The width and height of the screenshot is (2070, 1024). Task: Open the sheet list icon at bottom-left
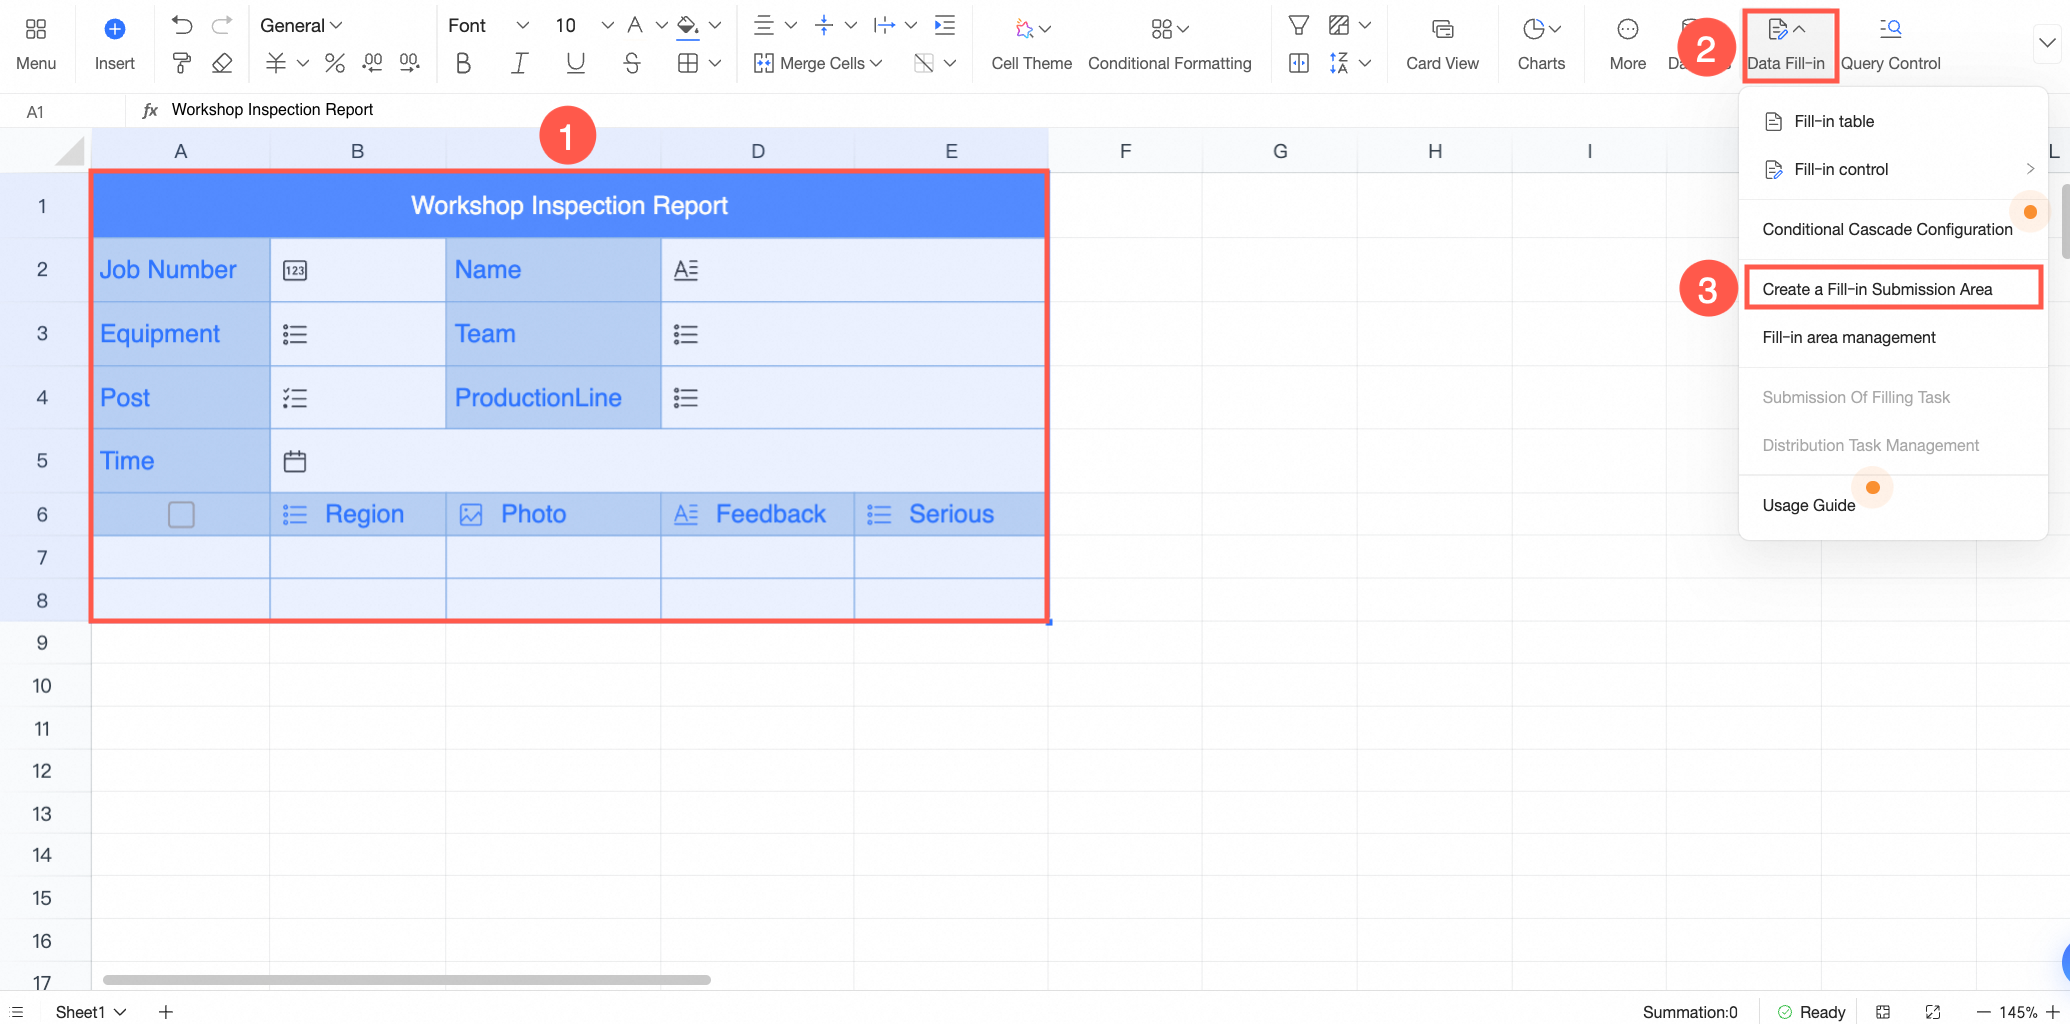(x=17, y=1012)
